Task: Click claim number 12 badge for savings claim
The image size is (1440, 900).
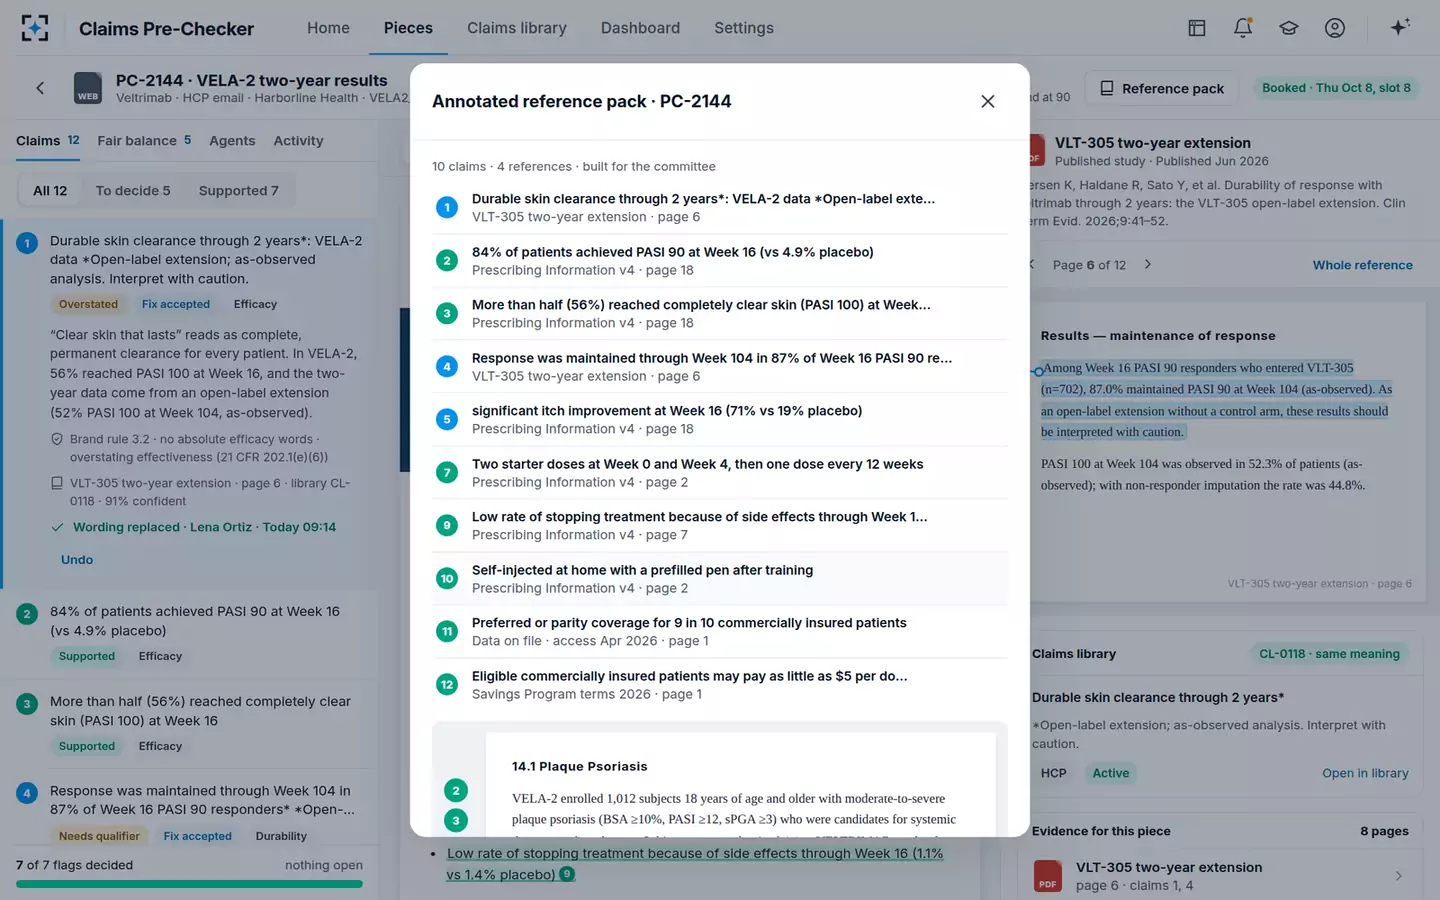Action: coord(447,684)
